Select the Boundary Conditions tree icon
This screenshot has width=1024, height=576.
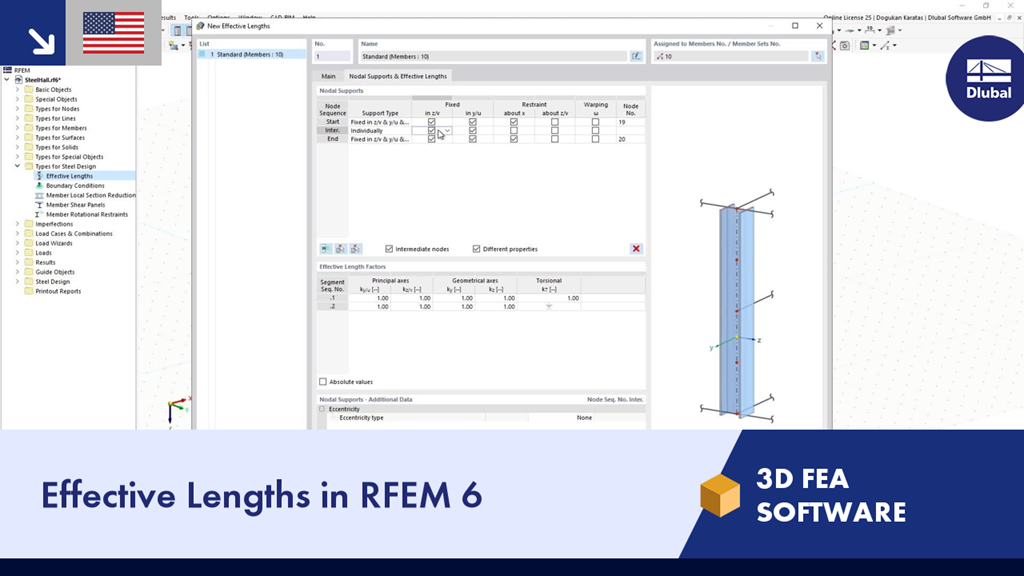tap(39, 185)
